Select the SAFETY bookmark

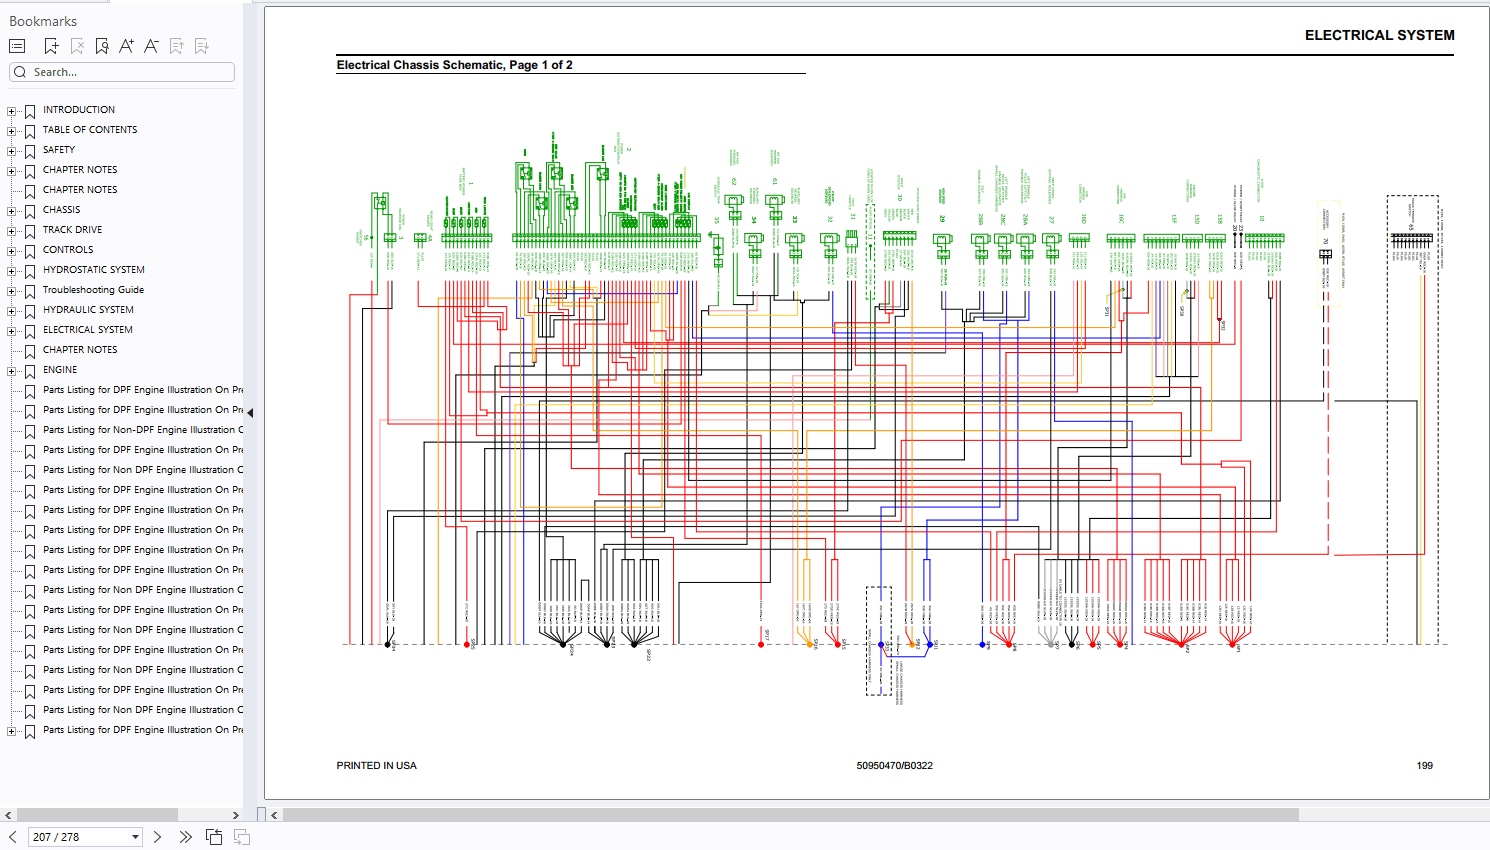click(x=58, y=150)
